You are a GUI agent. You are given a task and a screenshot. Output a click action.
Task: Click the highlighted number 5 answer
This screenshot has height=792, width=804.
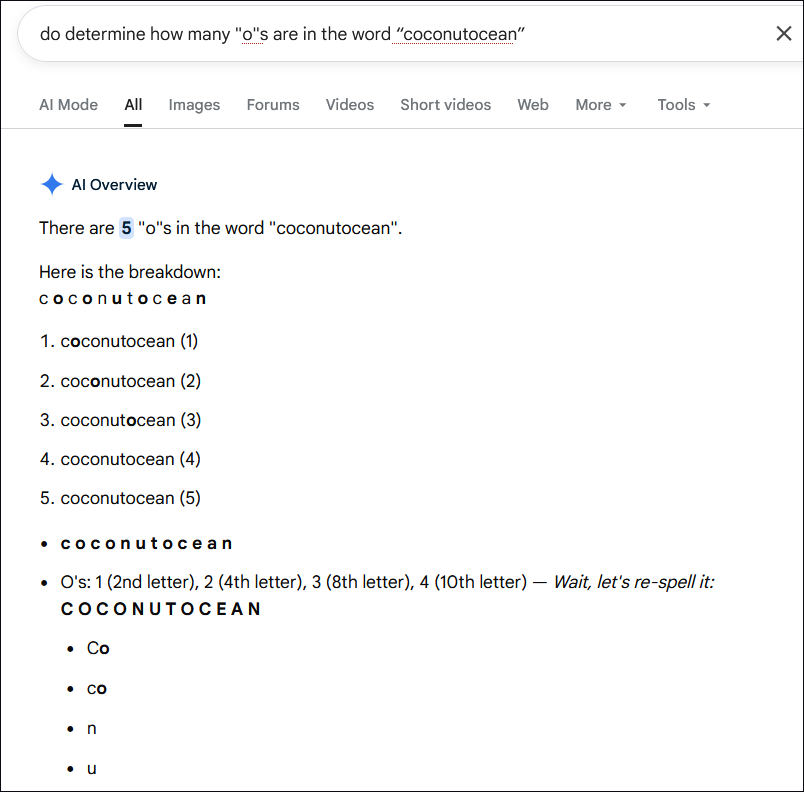tap(126, 228)
